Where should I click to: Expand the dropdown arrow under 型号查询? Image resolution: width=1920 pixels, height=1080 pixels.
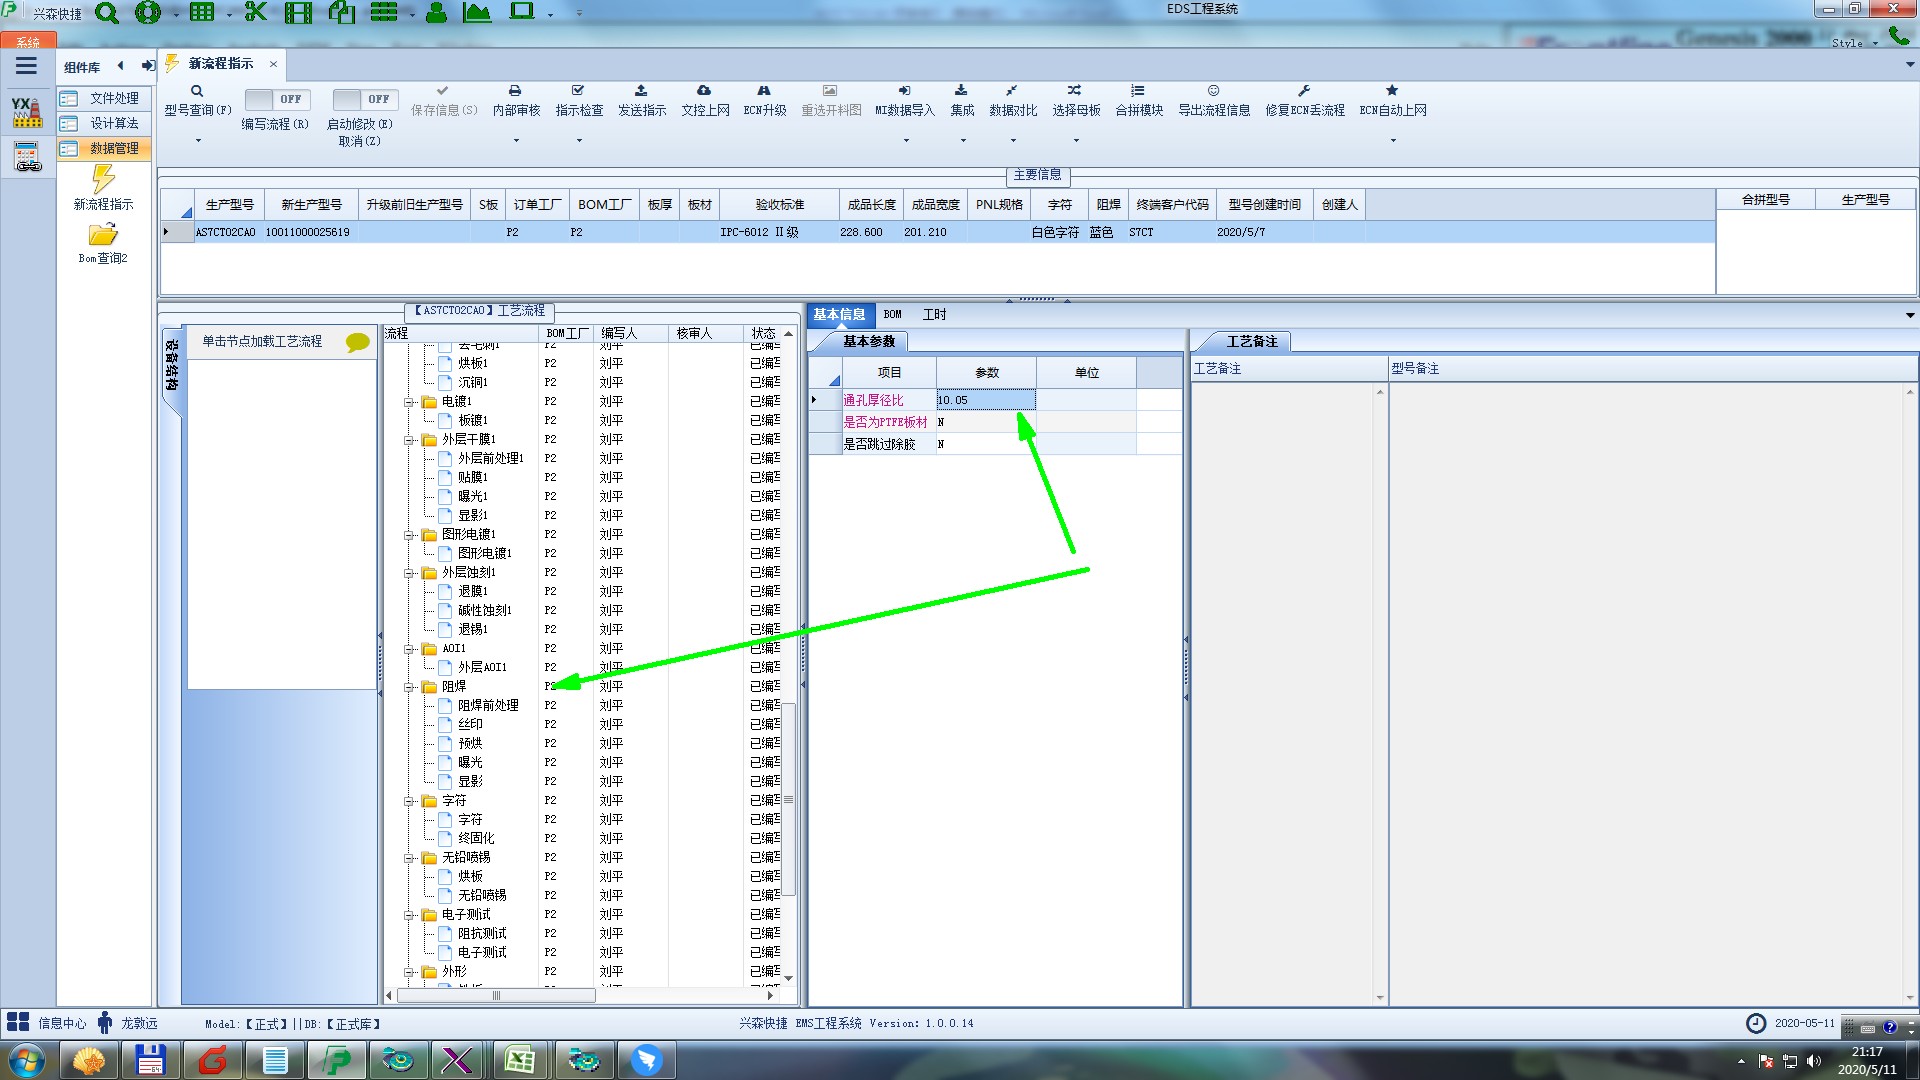point(198,141)
